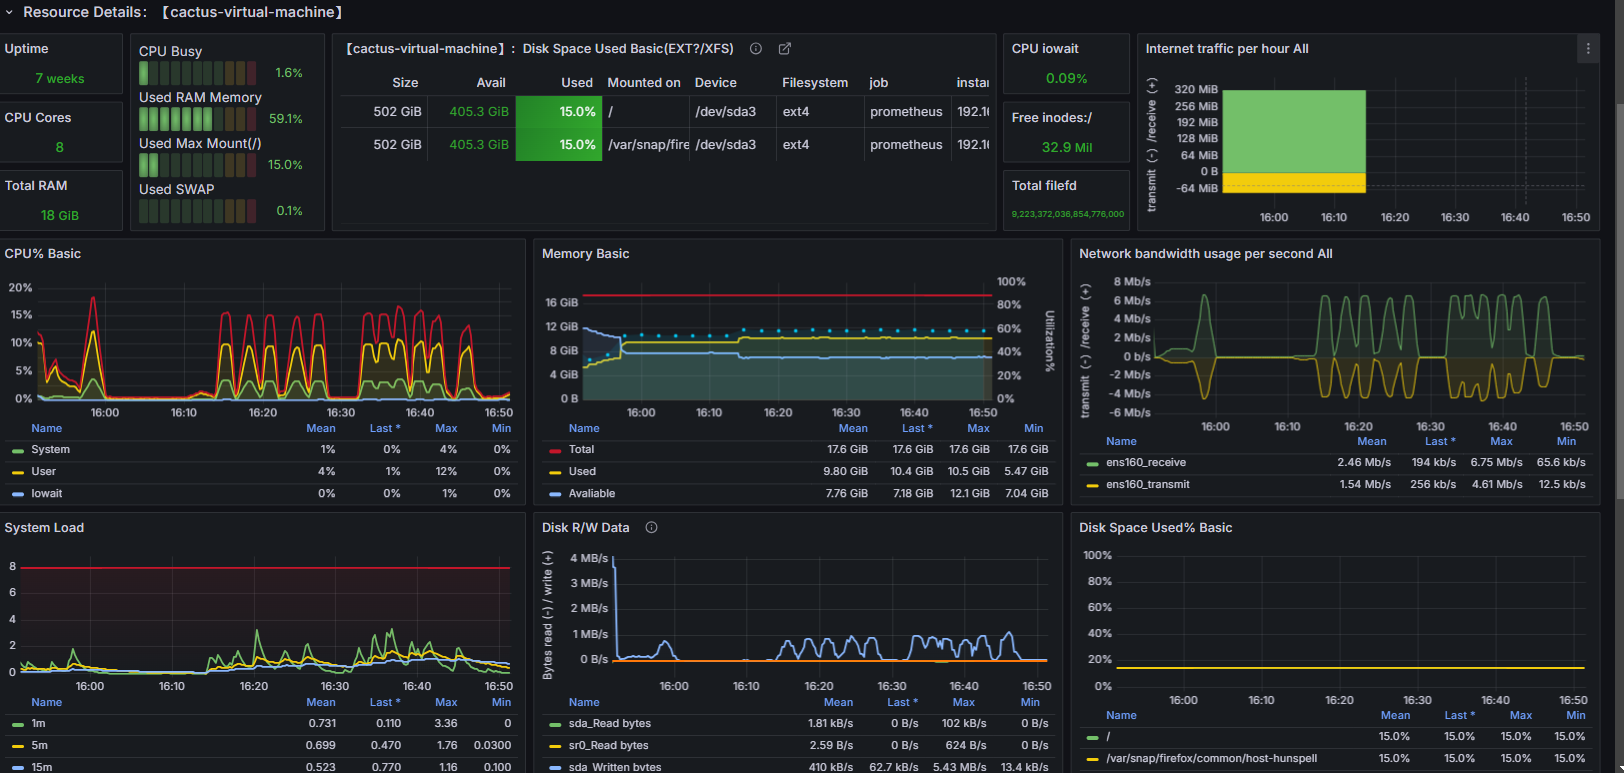
Task: Sort Network bandwidth legend by Mean
Action: point(1372,442)
